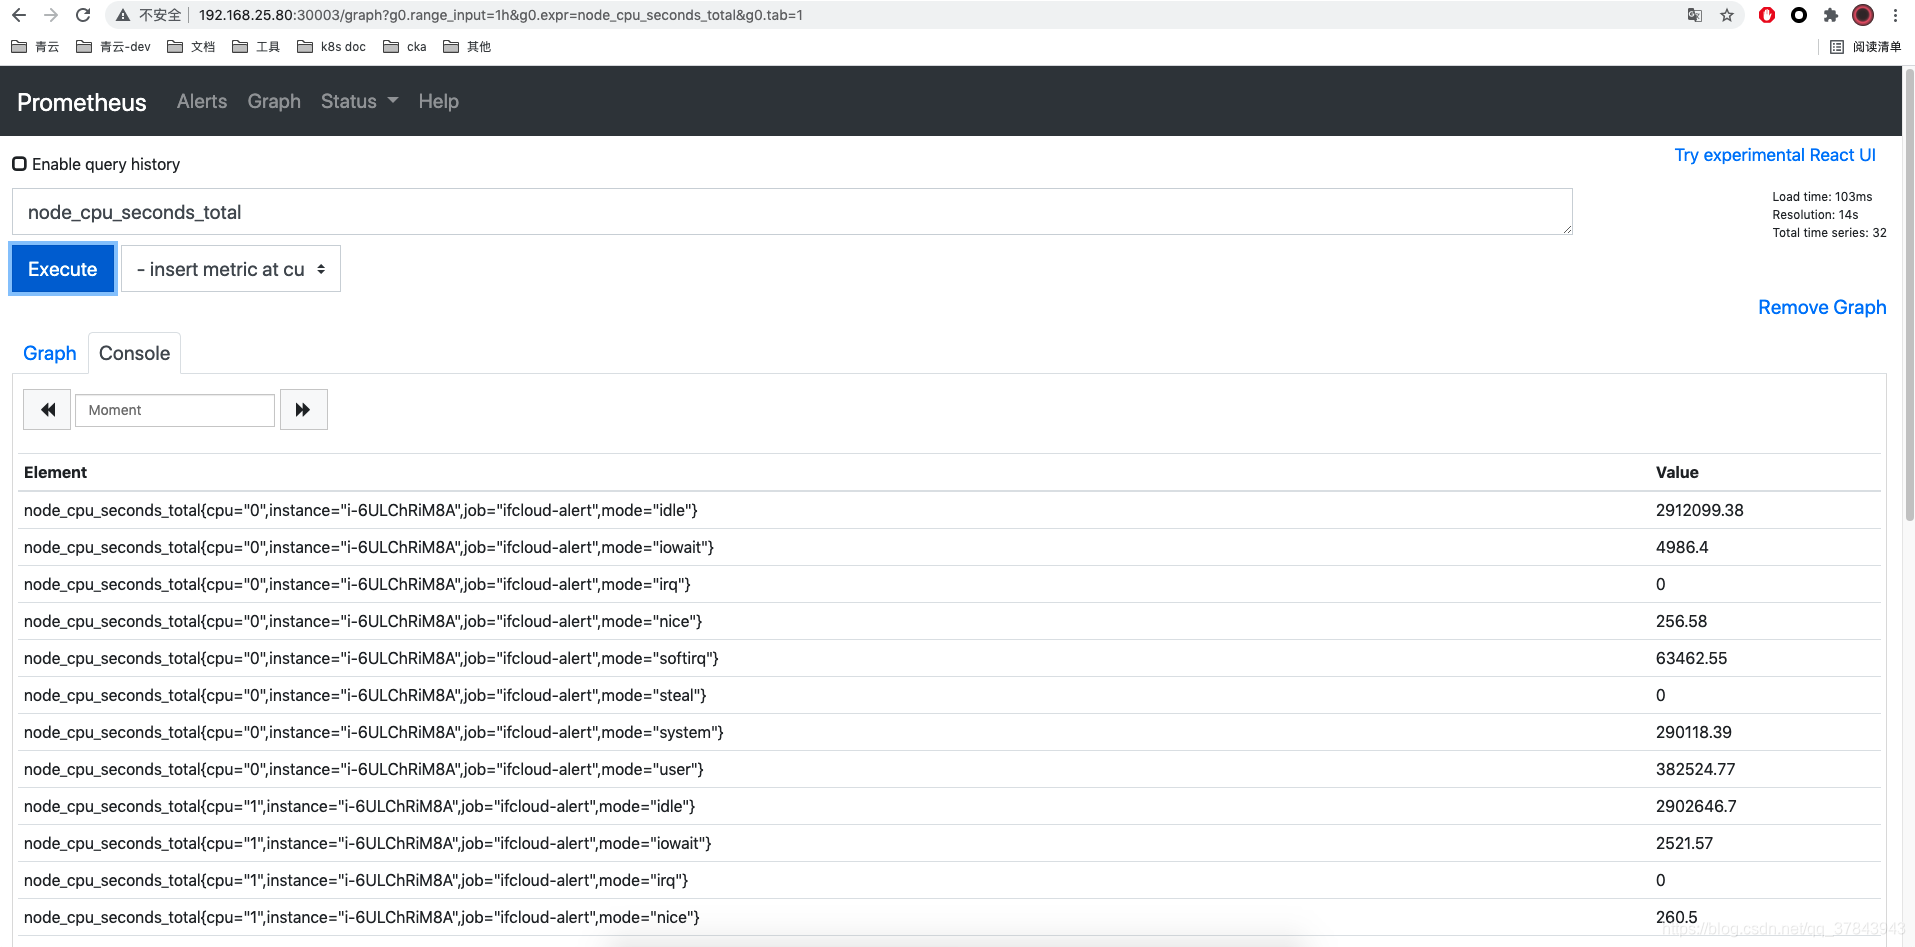
Task: Open the insert metric at cursor dropdown
Action: pyautogui.click(x=231, y=269)
